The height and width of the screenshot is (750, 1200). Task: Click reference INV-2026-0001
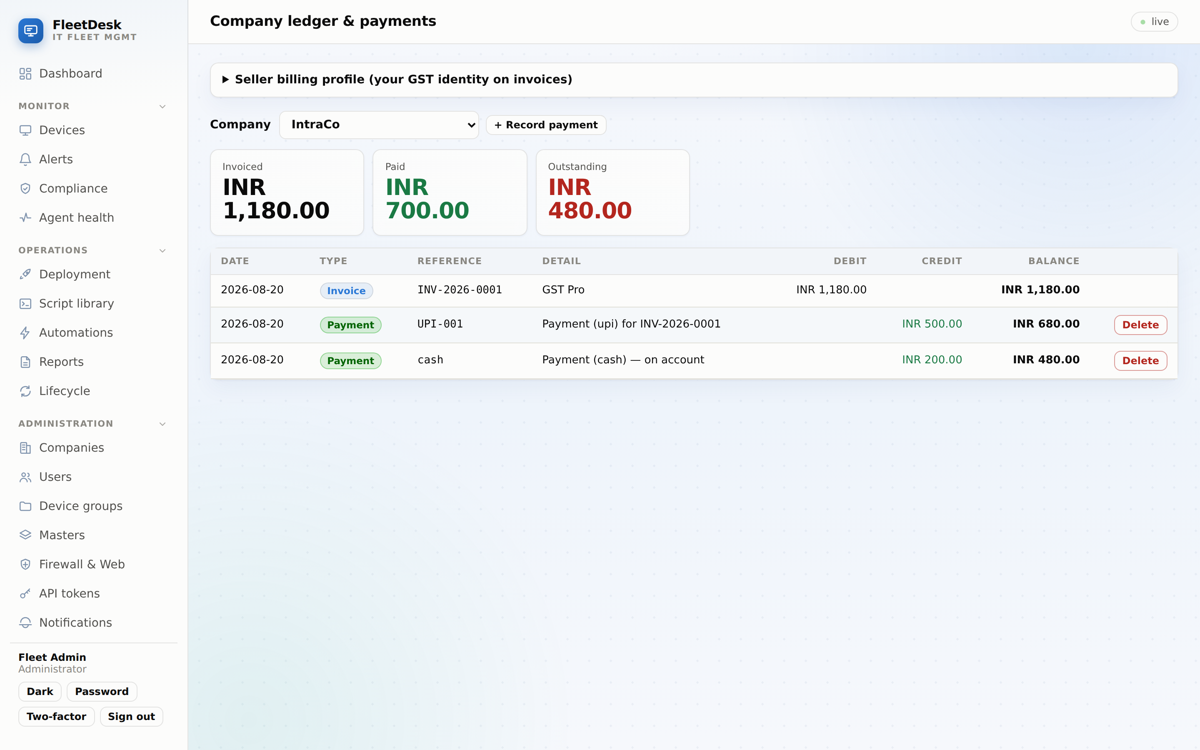pyautogui.click(x=460, y=290)
